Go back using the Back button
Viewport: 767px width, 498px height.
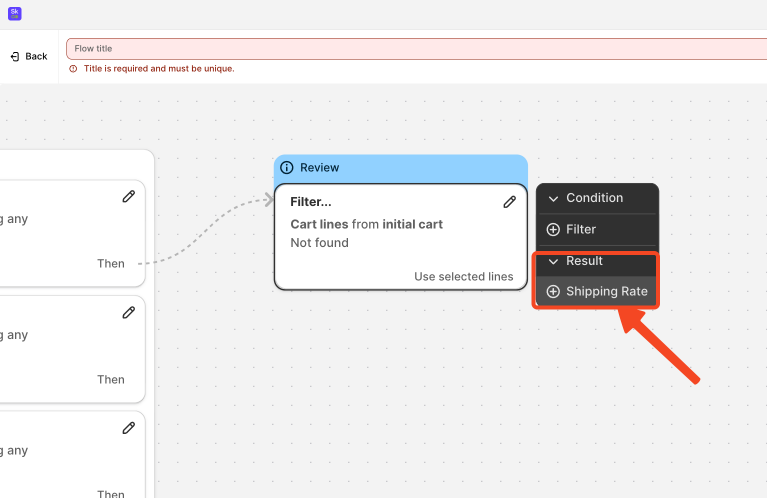click(x=29, y=56)
